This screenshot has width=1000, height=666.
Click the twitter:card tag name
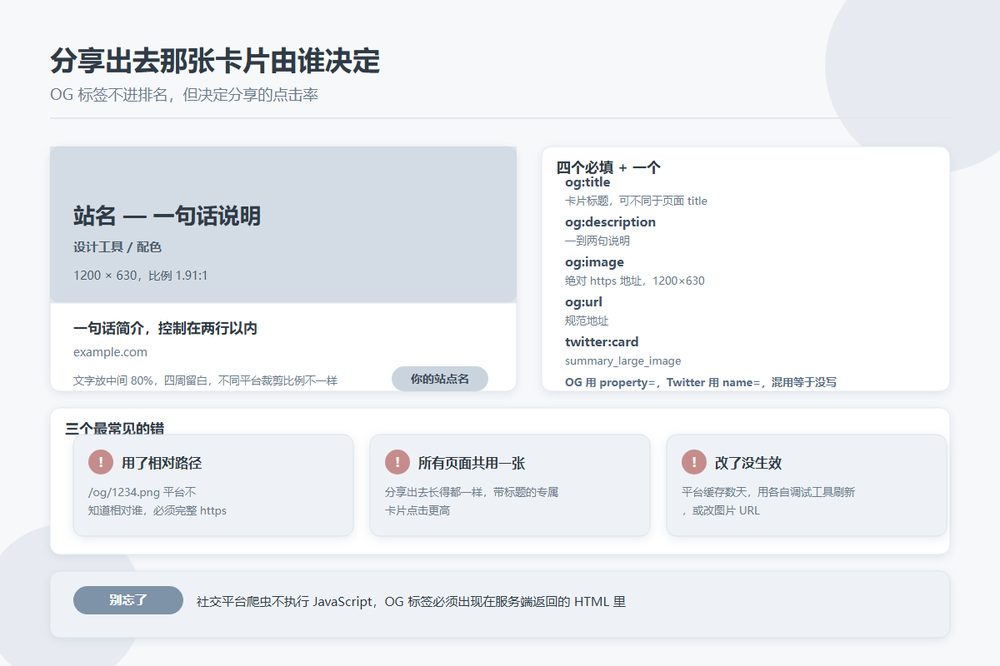(601, 342)
